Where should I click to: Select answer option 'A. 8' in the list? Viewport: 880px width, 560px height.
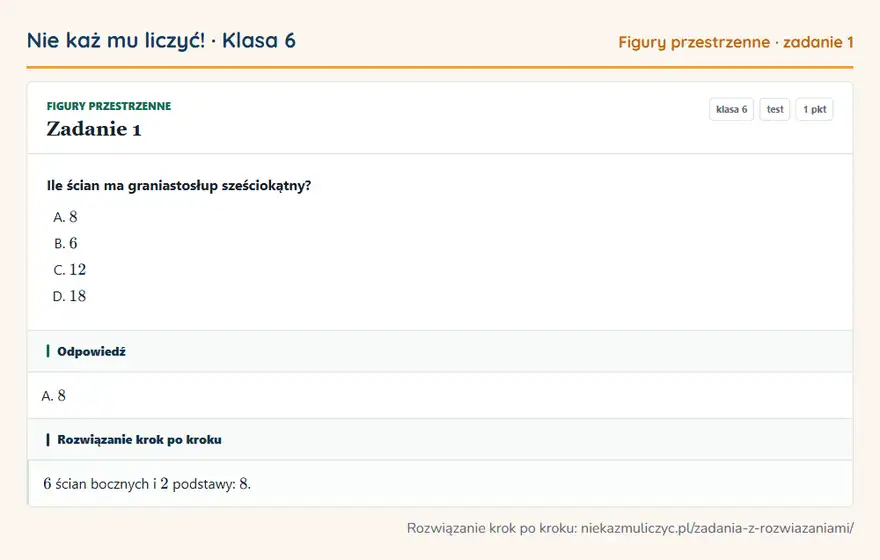click(x=65, y=217)
